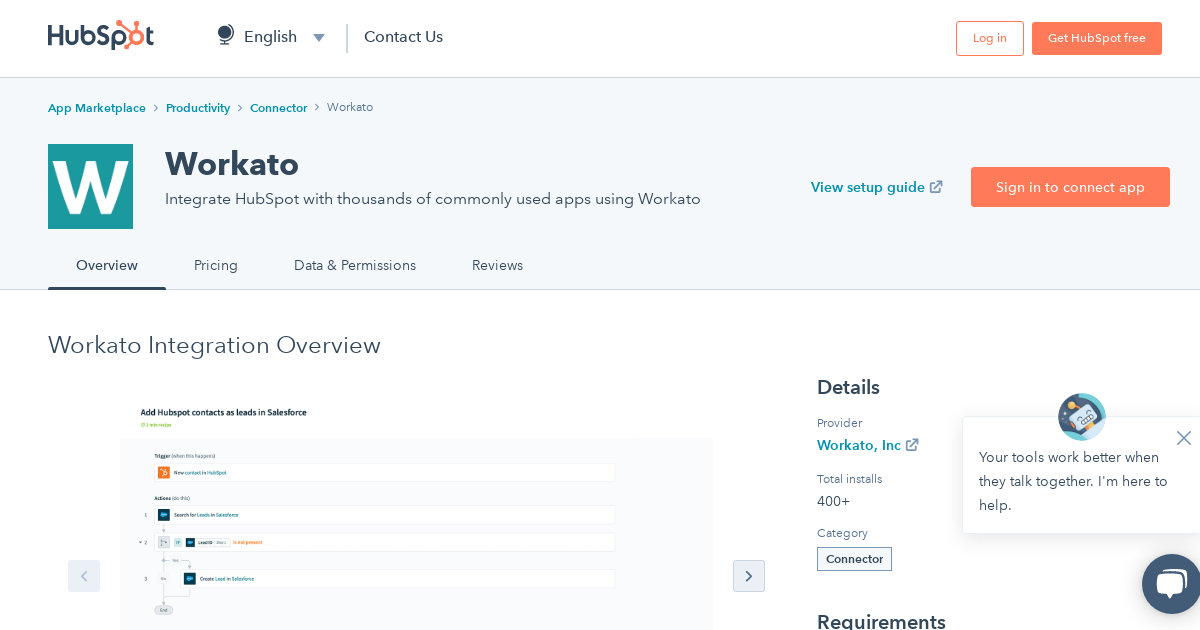Open the Data & Permissions tab

click(x=355, y=265)
